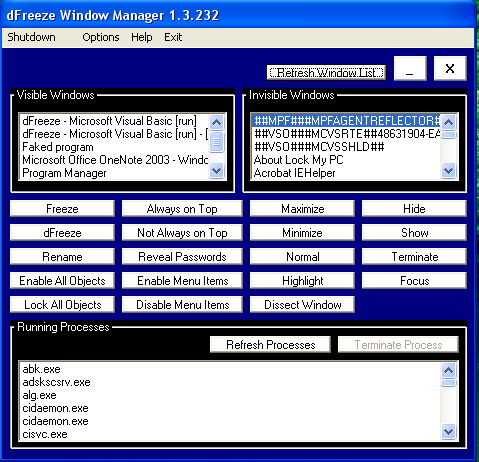Click the Dissect Window button
The image size is (479, 462).
pos(302,305)
